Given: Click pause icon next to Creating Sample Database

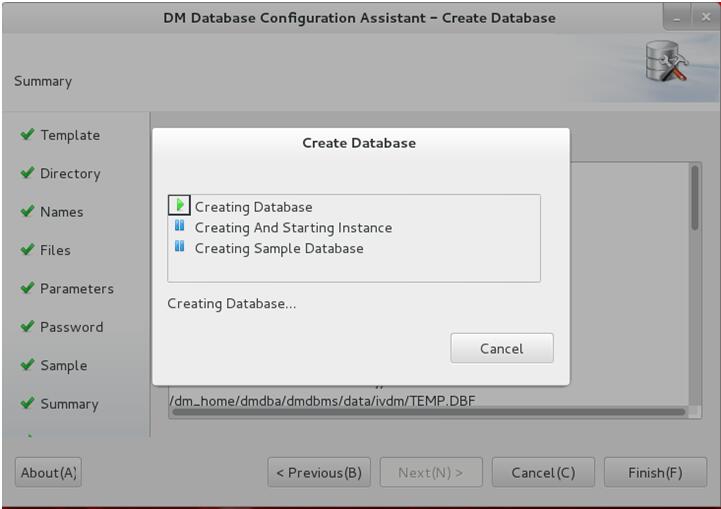Looking at the screenshot, I should tap(179, 246).
